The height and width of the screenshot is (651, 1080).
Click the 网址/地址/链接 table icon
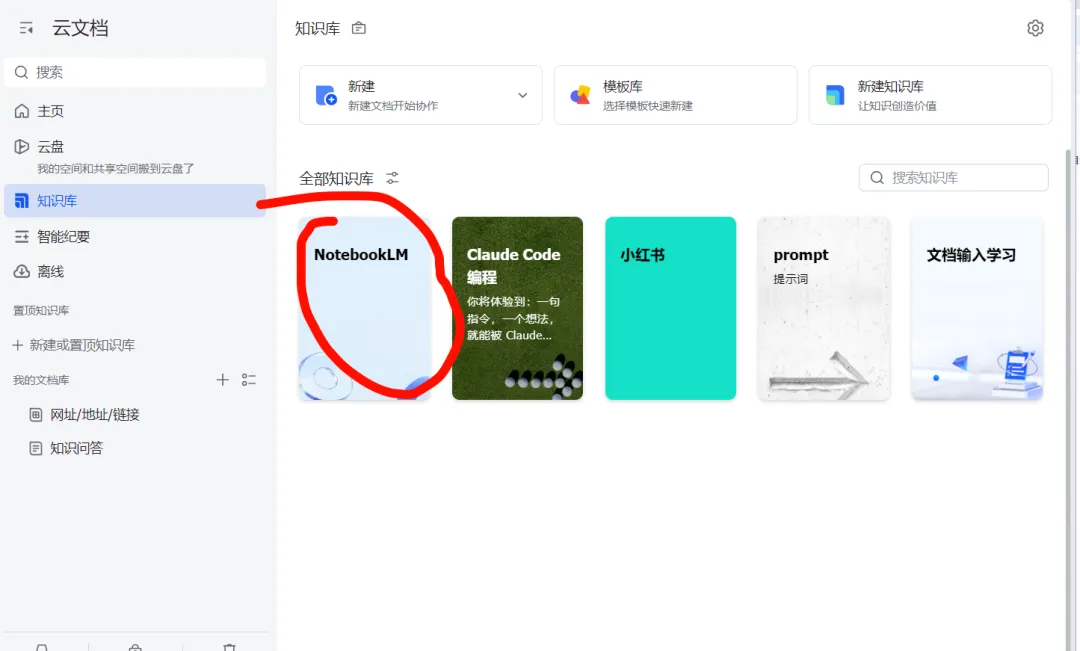36,415
